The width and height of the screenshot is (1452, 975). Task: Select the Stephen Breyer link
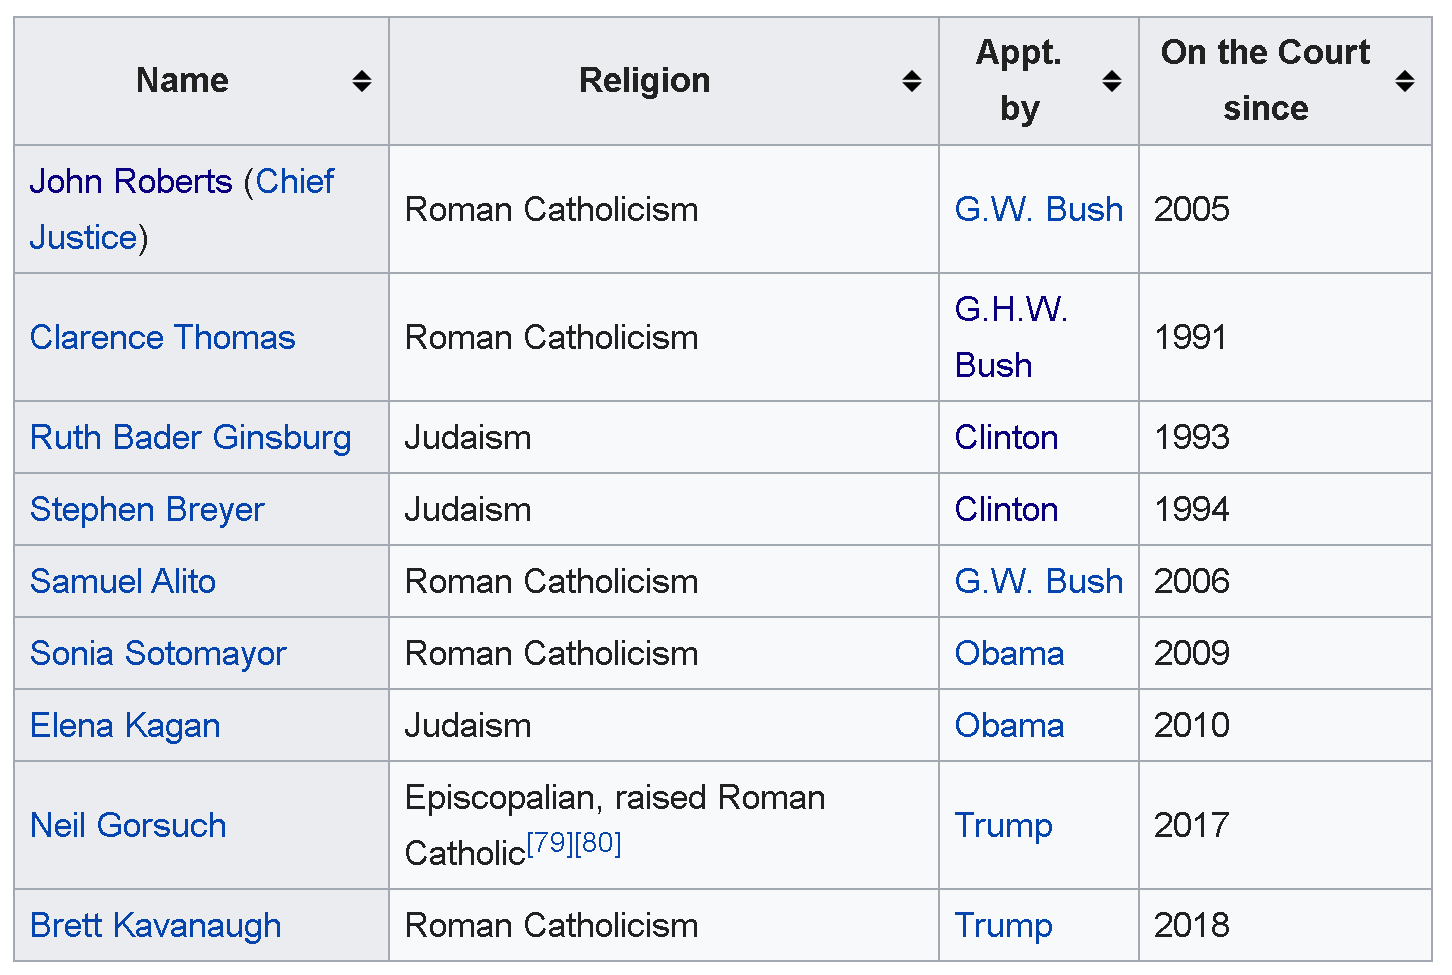tap(147, 509)
